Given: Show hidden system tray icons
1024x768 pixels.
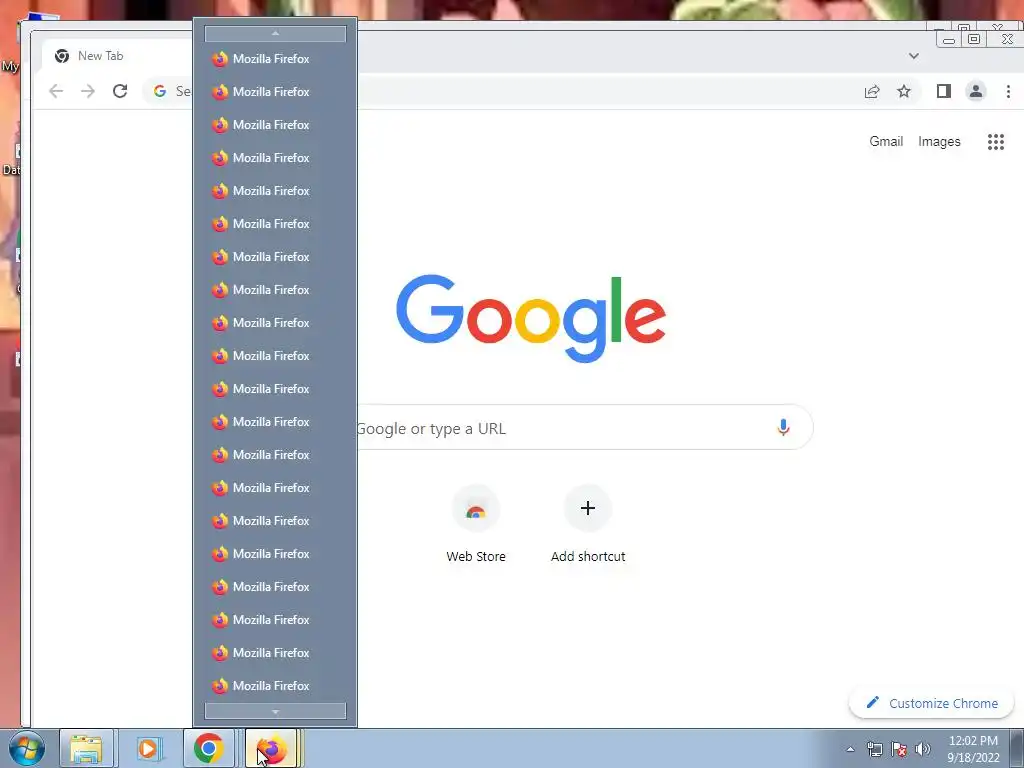Looking at the screenshot, I should pyautogui.click(x=850, y=749).
